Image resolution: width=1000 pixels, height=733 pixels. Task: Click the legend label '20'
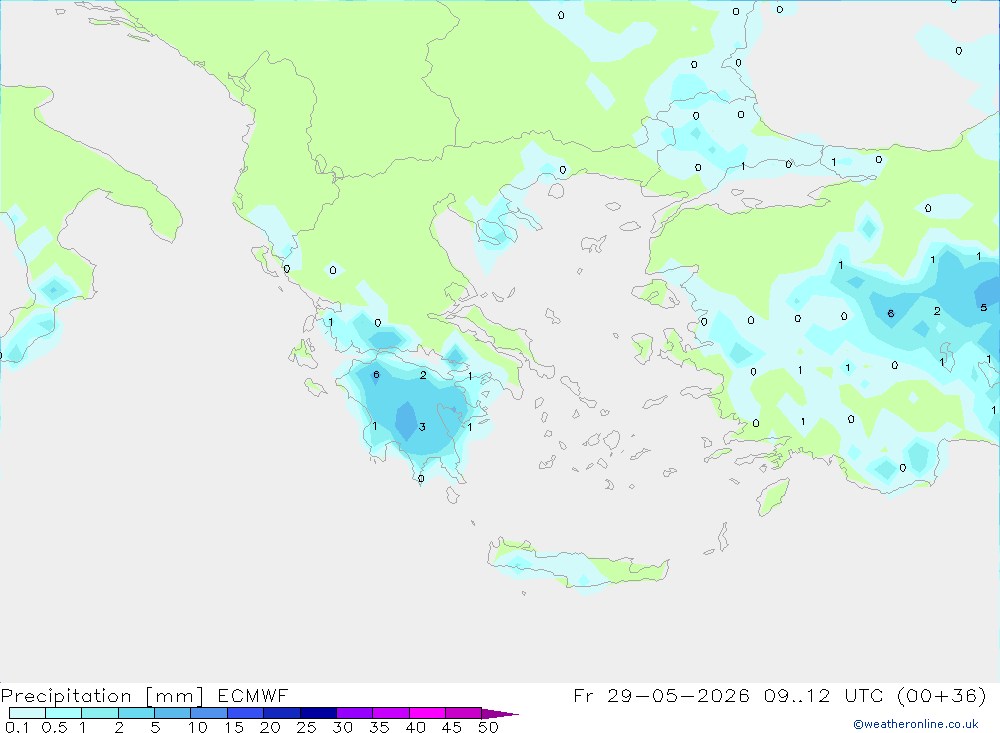coord(270,727)
